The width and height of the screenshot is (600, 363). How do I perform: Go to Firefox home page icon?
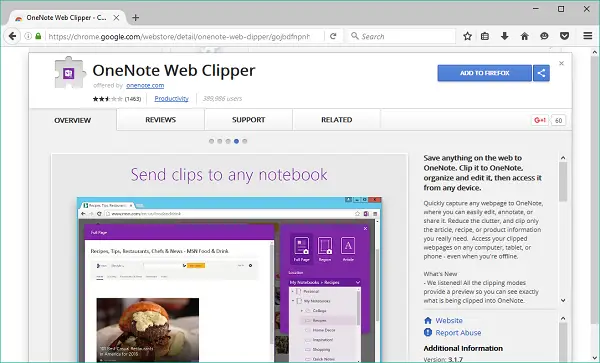click(525, 36)
